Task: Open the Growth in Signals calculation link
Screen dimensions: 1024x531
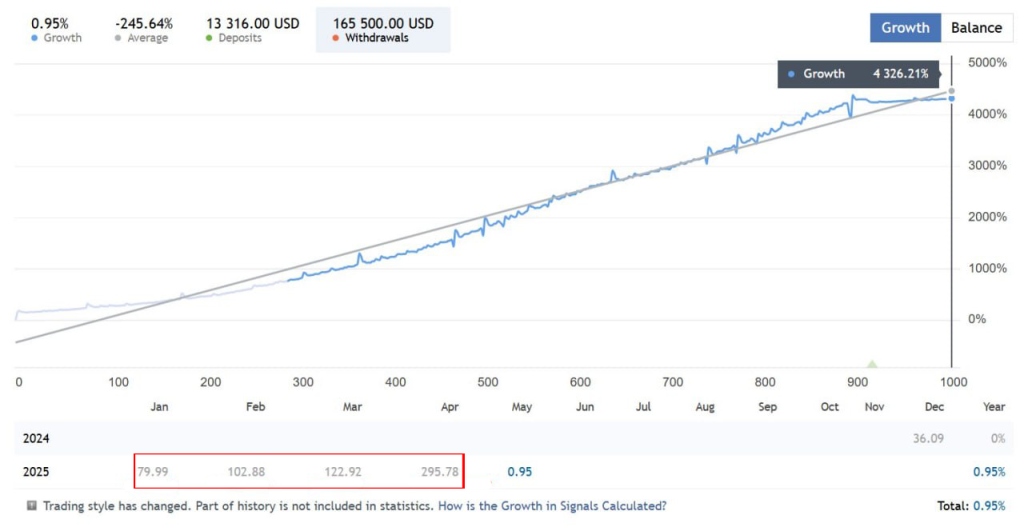Action: [x=552, y=506]
